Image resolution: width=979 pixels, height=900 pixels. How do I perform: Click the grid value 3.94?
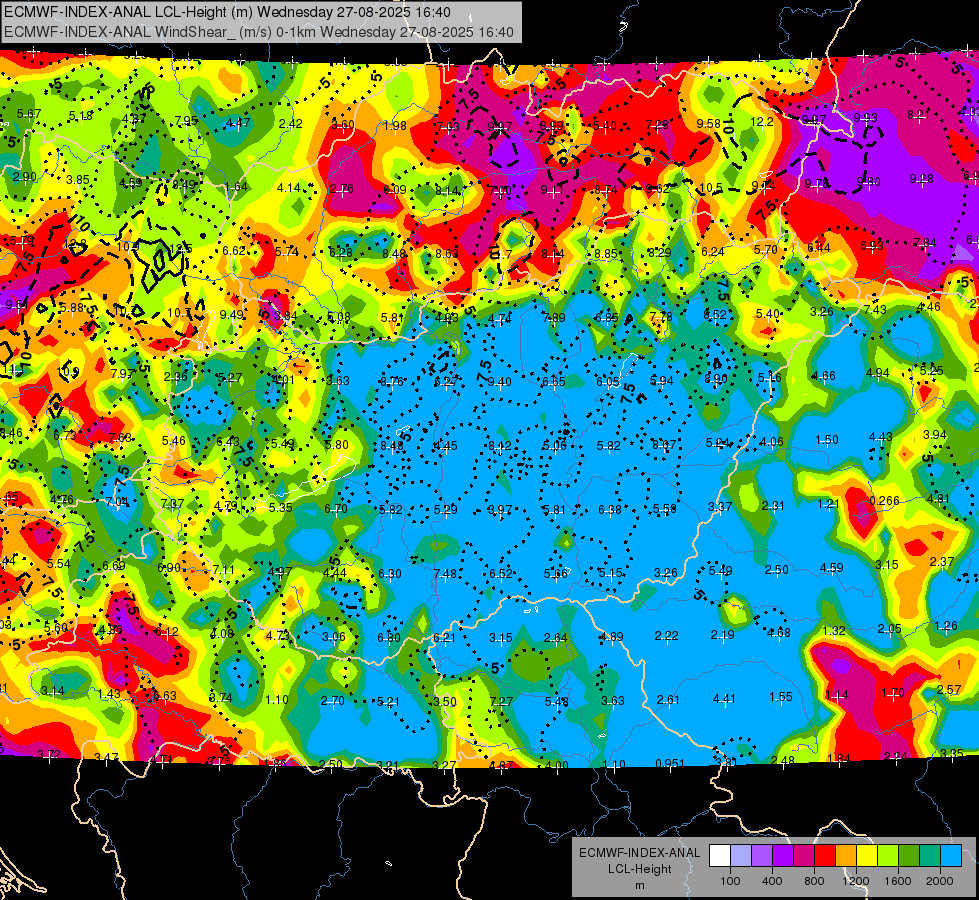pos(935,435)
